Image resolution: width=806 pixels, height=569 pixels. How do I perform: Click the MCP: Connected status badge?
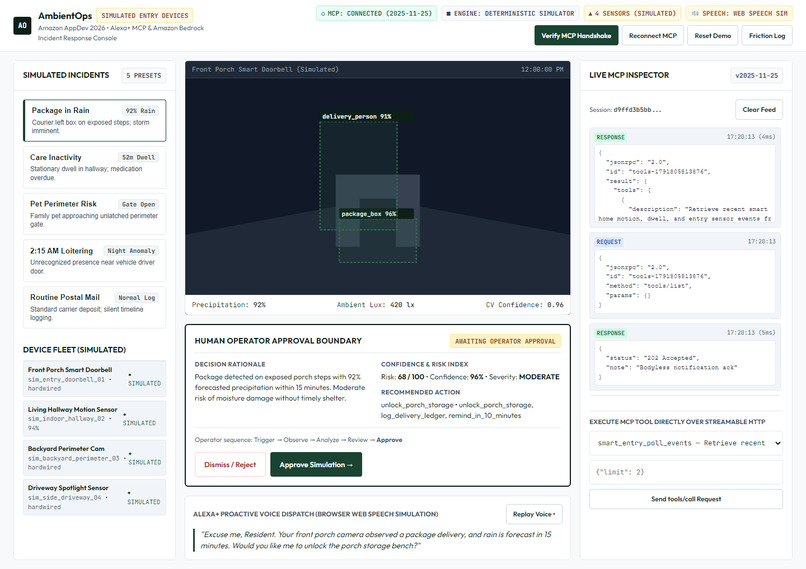click(376, 13)
